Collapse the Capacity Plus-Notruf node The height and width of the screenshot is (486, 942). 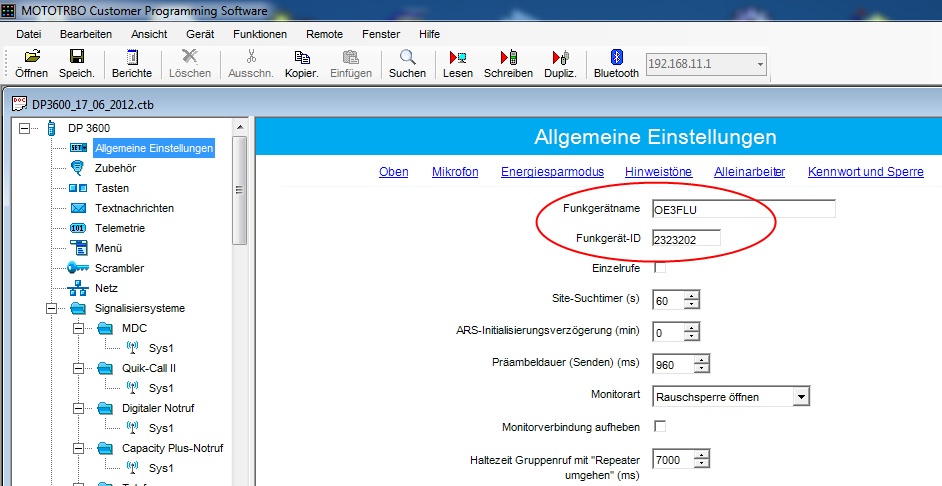click(x=78, y=448)
